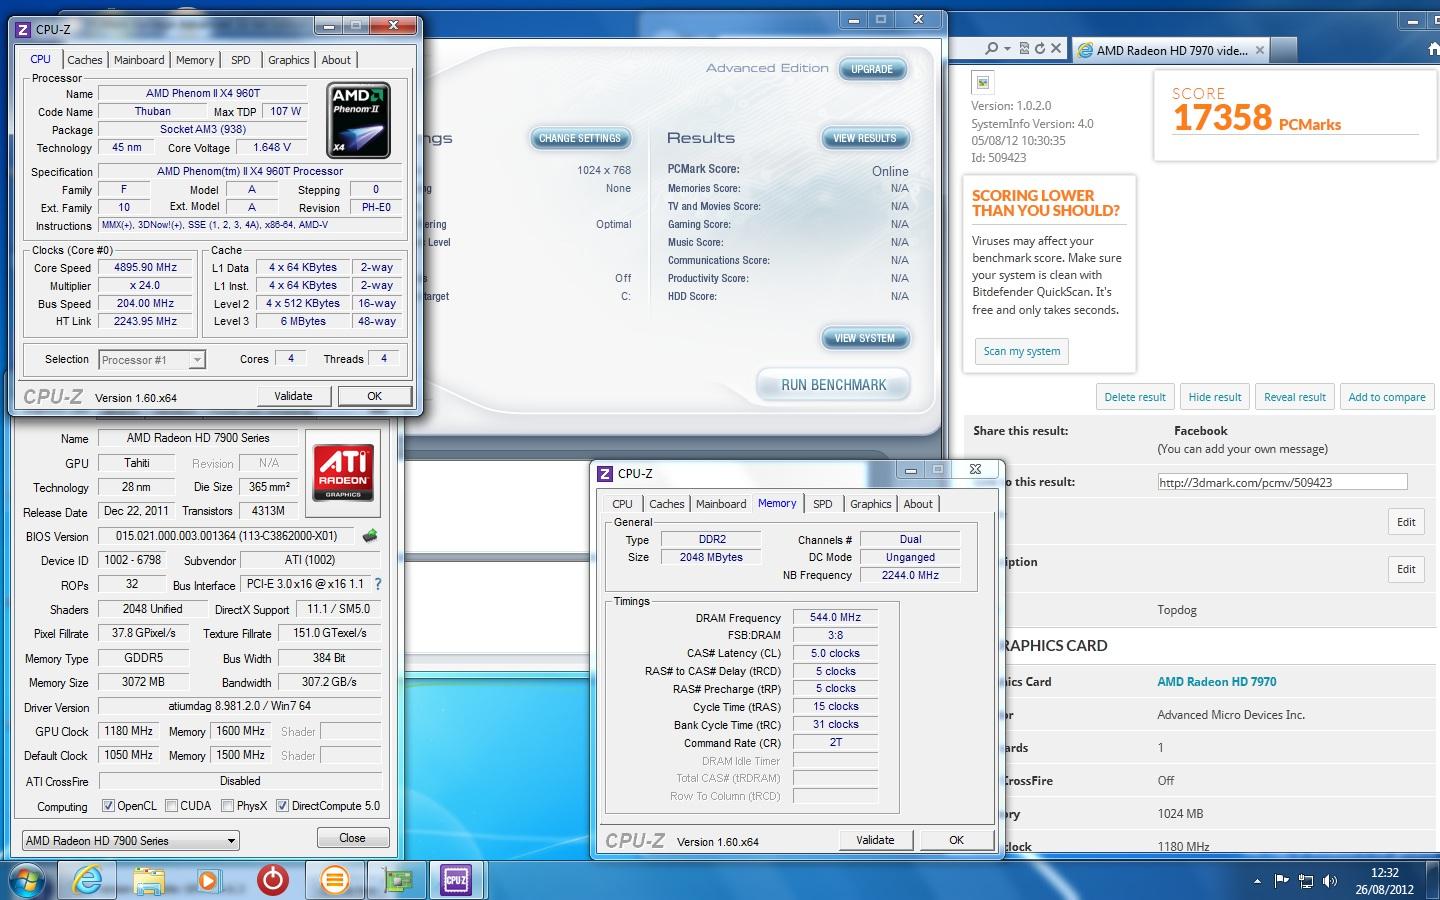Click the browser compatibility view icon
The height and width of the screenshot is (900, 1440).
pyautogui.click(x=1024, y=48)
